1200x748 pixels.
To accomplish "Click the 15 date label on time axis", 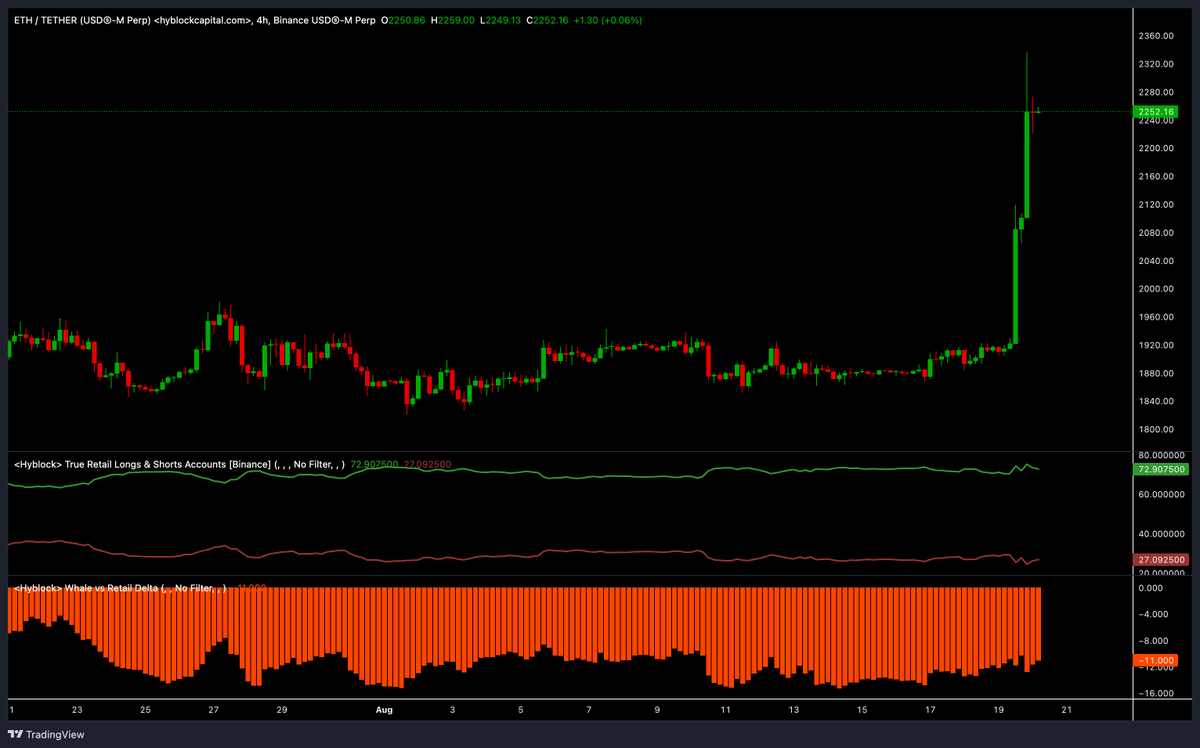I will 862,710.
